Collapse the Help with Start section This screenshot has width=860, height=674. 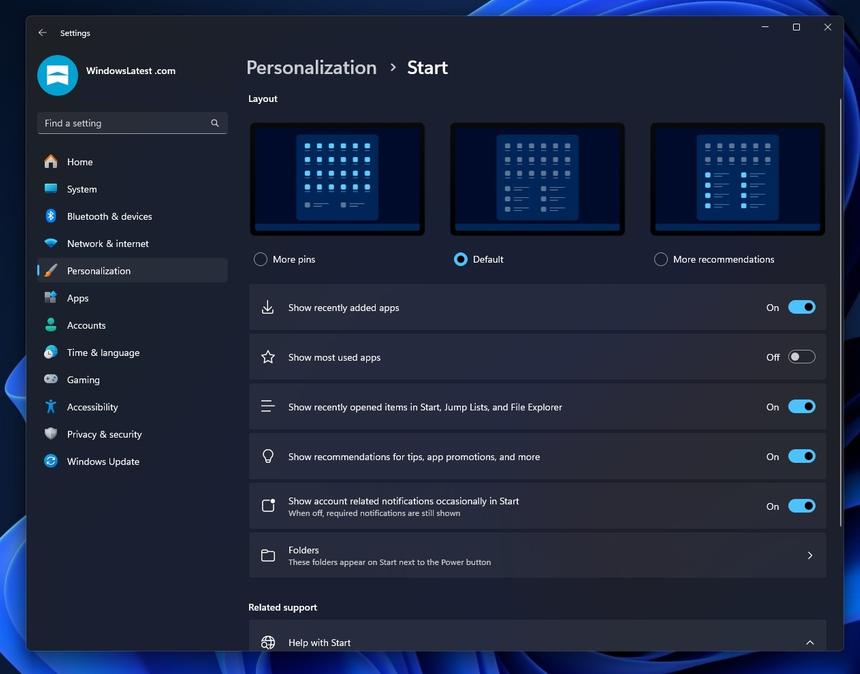[809, 642]
